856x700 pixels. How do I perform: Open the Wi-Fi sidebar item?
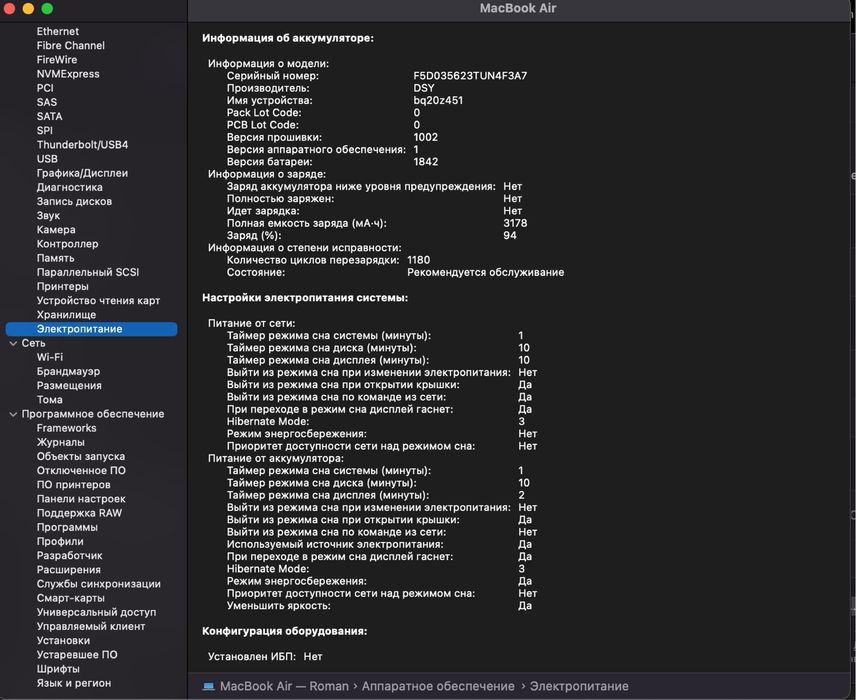(50, 357)
